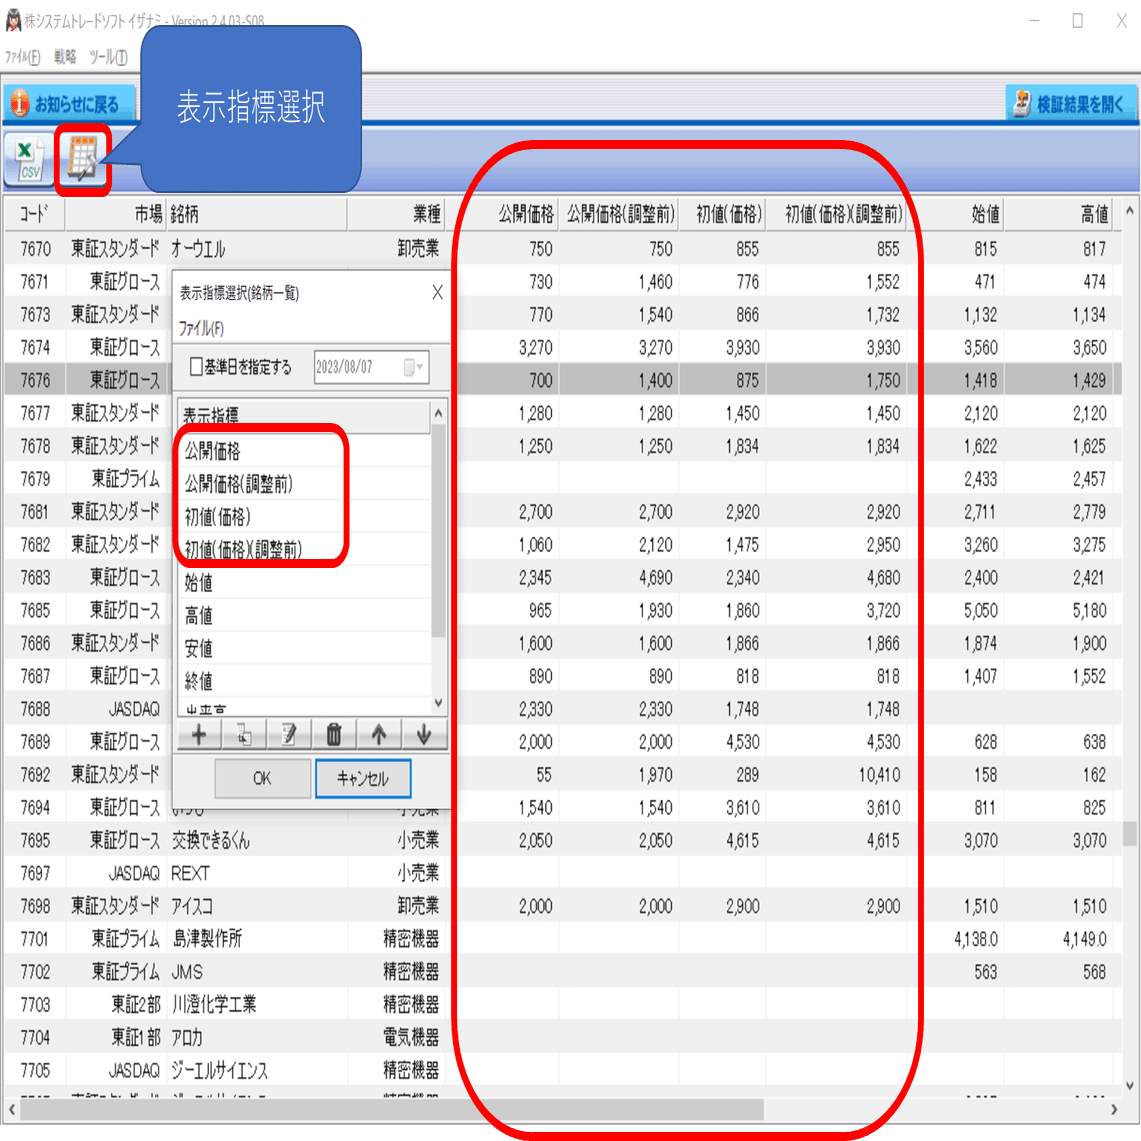The width and height of the screenshot is (1141, 1141).
Task: Click the plus icon to add an indicator
Action: click(198, 734)
